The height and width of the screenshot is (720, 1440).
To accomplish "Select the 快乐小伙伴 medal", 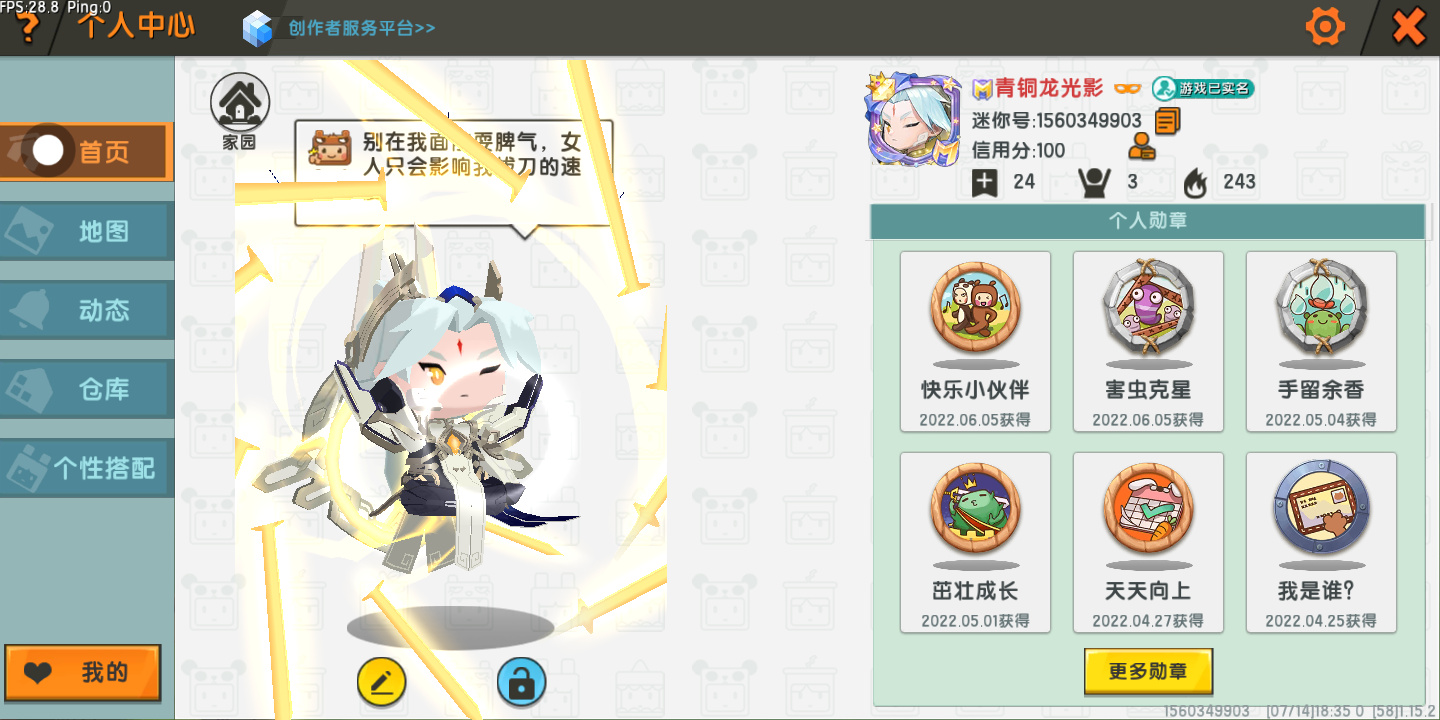I will point(975,341).
